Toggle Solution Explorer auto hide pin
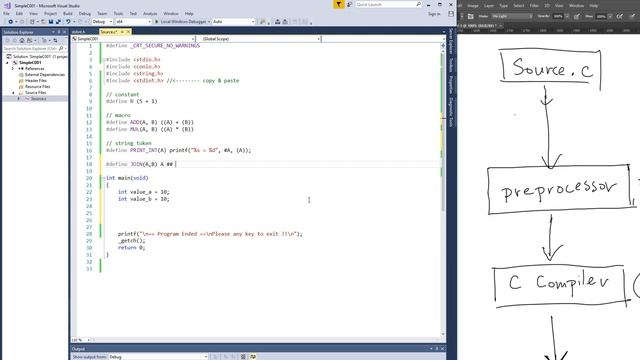 [x=59, y=32]
